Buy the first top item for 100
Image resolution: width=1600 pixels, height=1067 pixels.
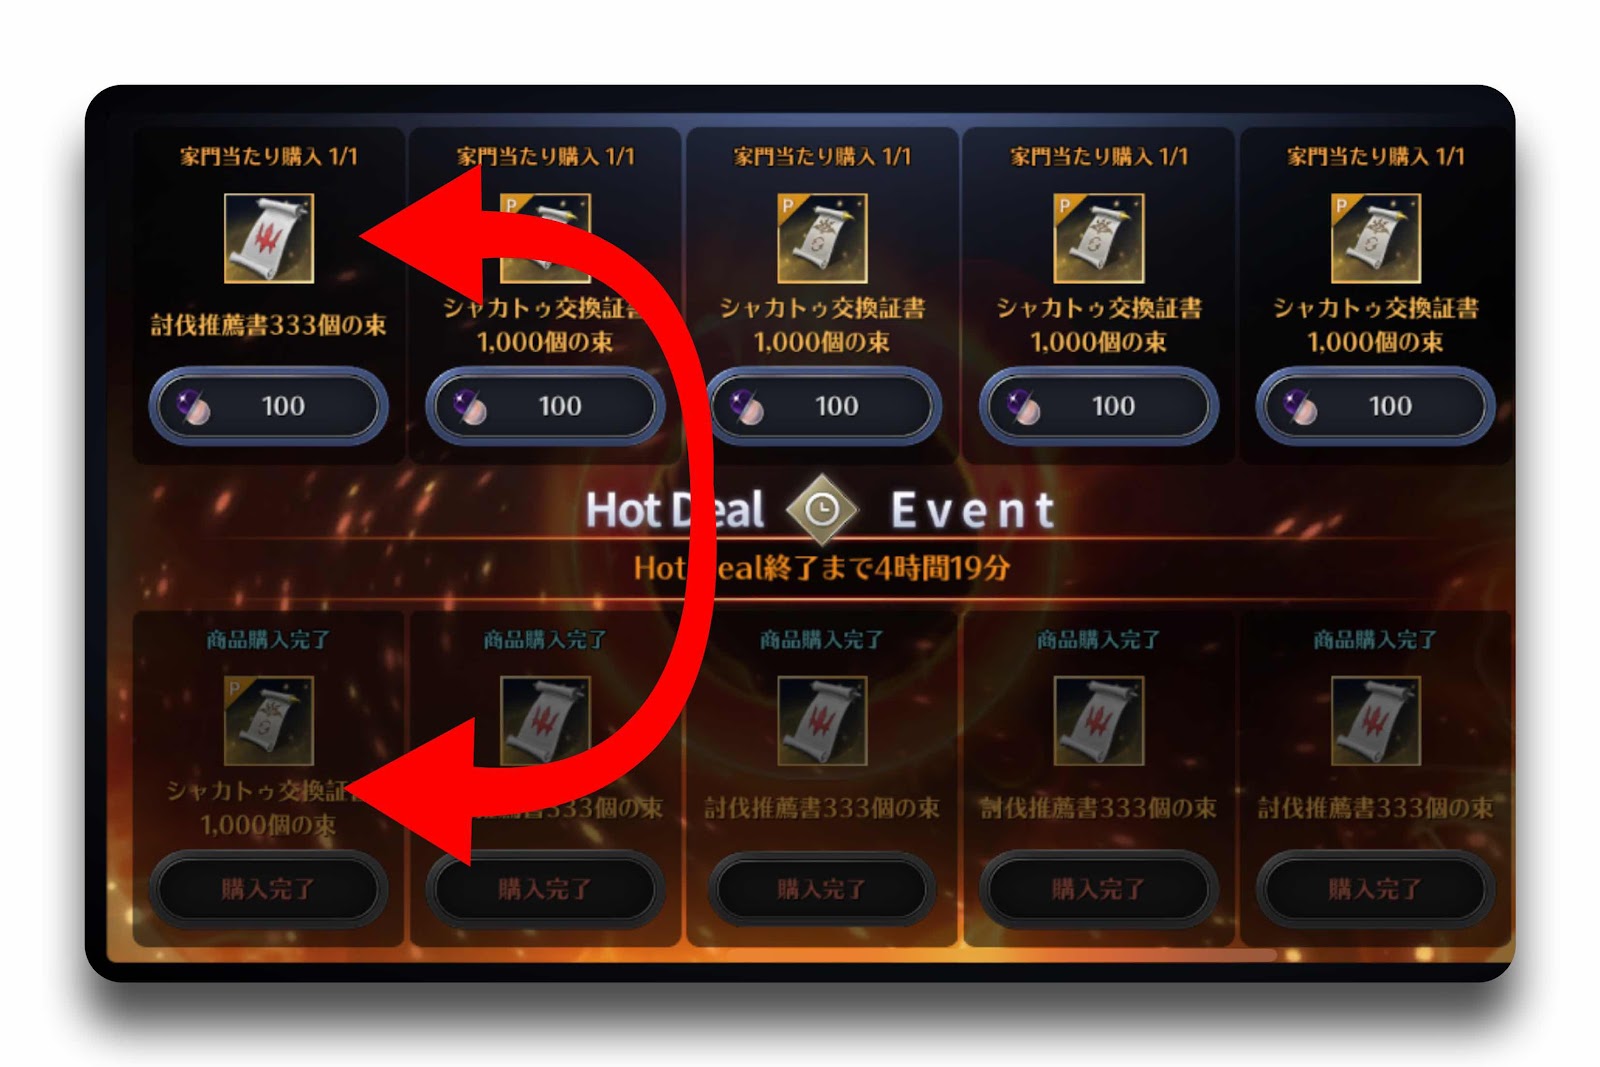click(x=268, y=406)
